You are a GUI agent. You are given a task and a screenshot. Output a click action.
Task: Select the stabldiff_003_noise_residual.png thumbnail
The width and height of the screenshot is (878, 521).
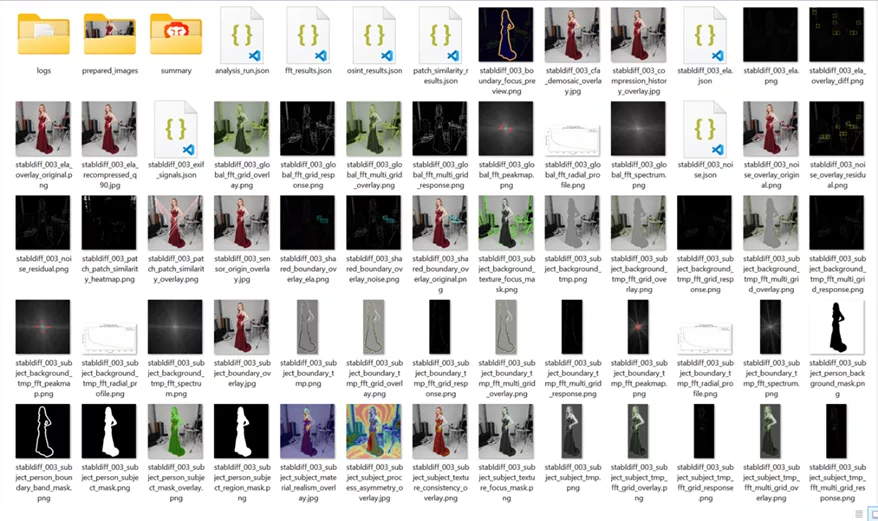(43, 222)
